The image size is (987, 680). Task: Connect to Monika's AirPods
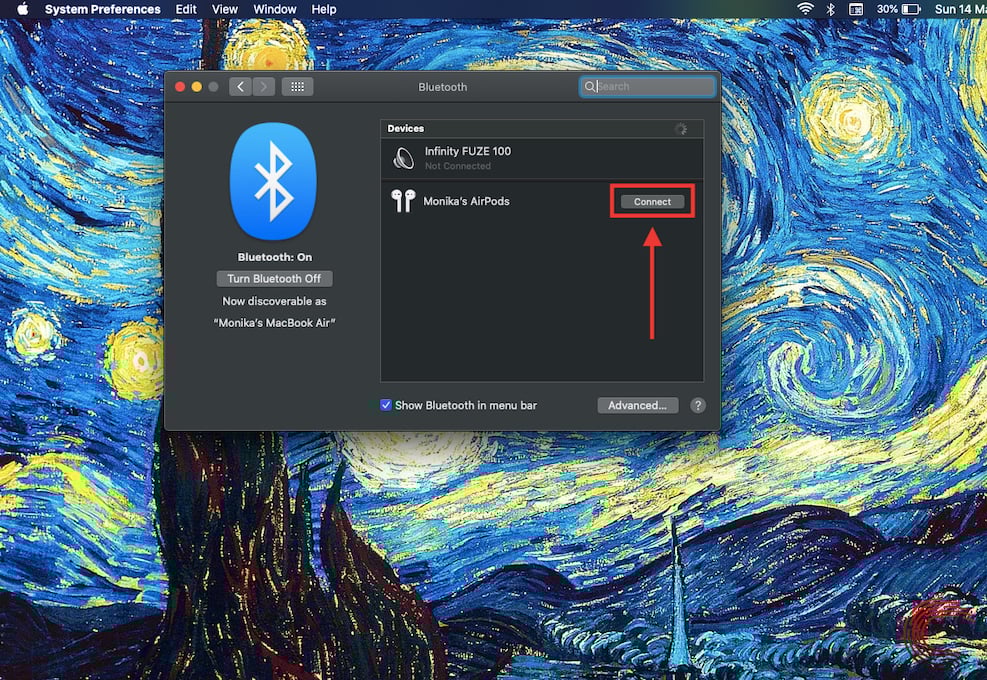click(x=652, y=201)
